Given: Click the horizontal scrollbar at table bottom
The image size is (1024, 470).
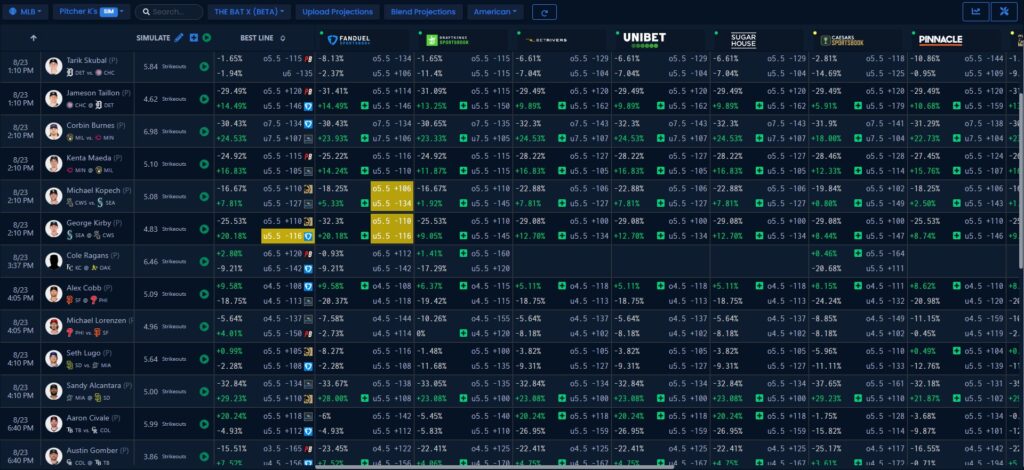Looking at the screenshot, I should (494, 466).
